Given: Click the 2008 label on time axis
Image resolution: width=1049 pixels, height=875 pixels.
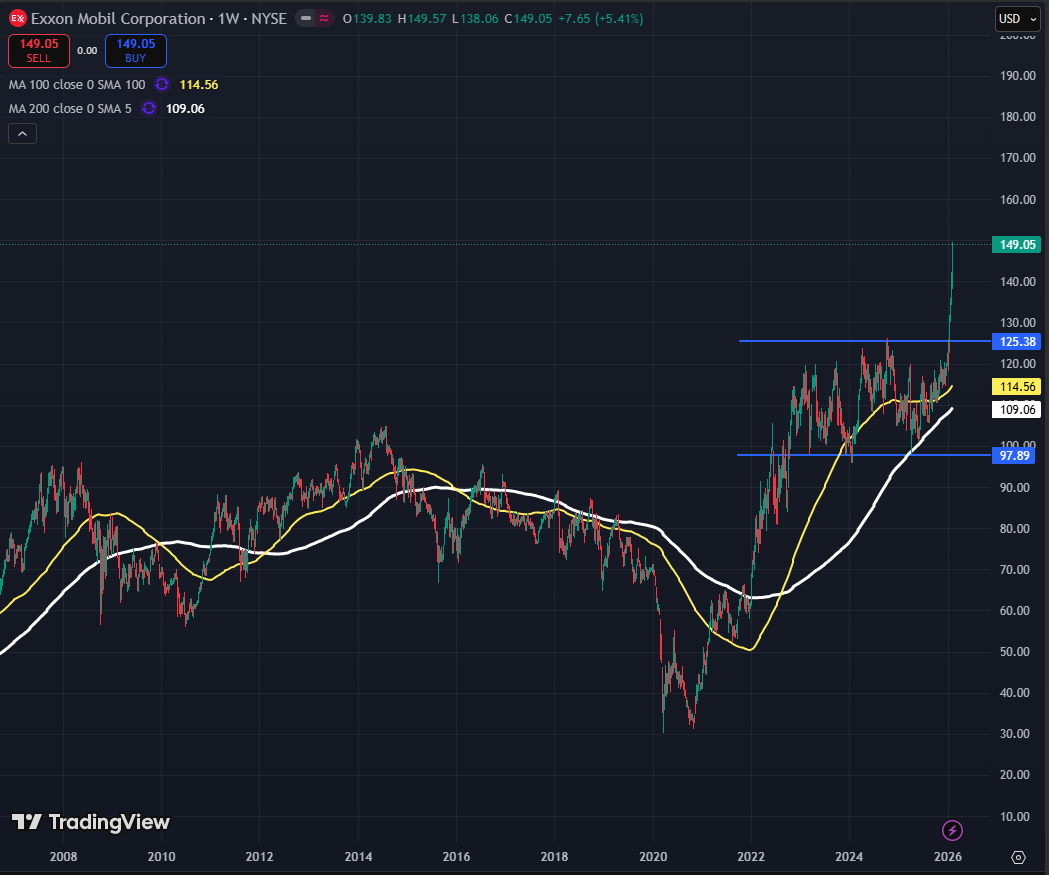Looking at the screenshot, I should pyautogui.click(x=64, y=856).
